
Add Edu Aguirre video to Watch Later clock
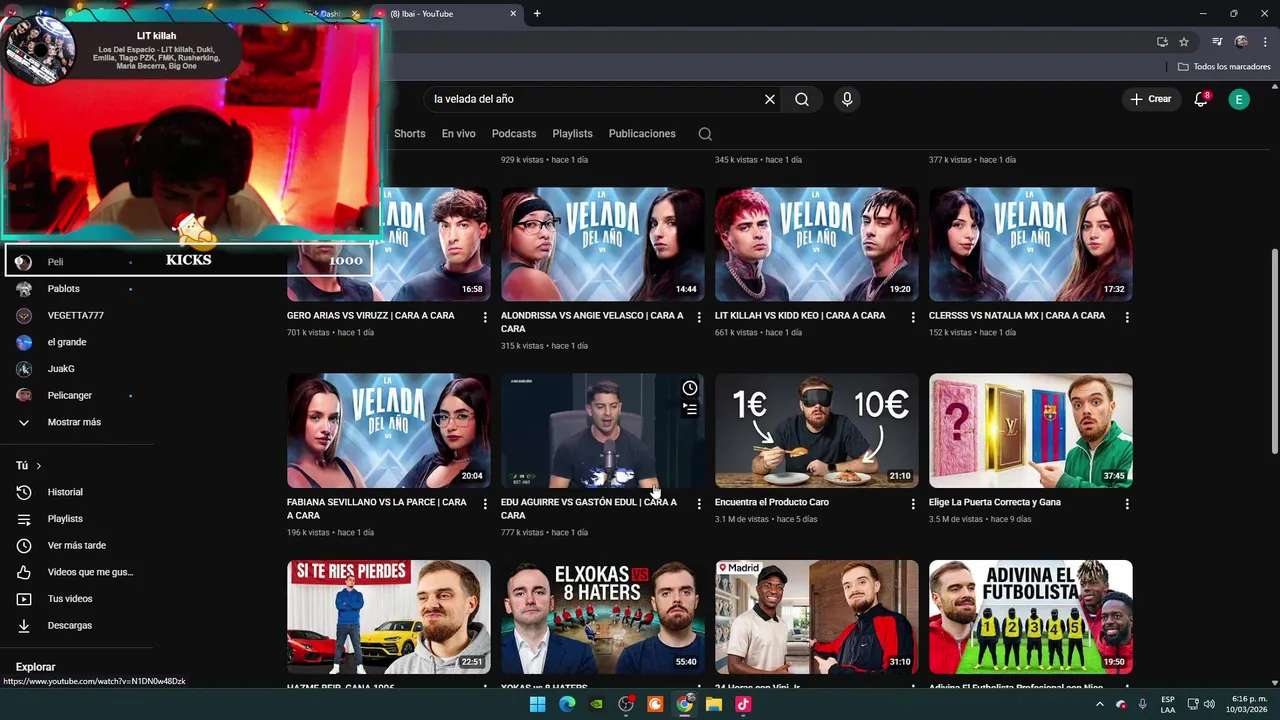690,388
